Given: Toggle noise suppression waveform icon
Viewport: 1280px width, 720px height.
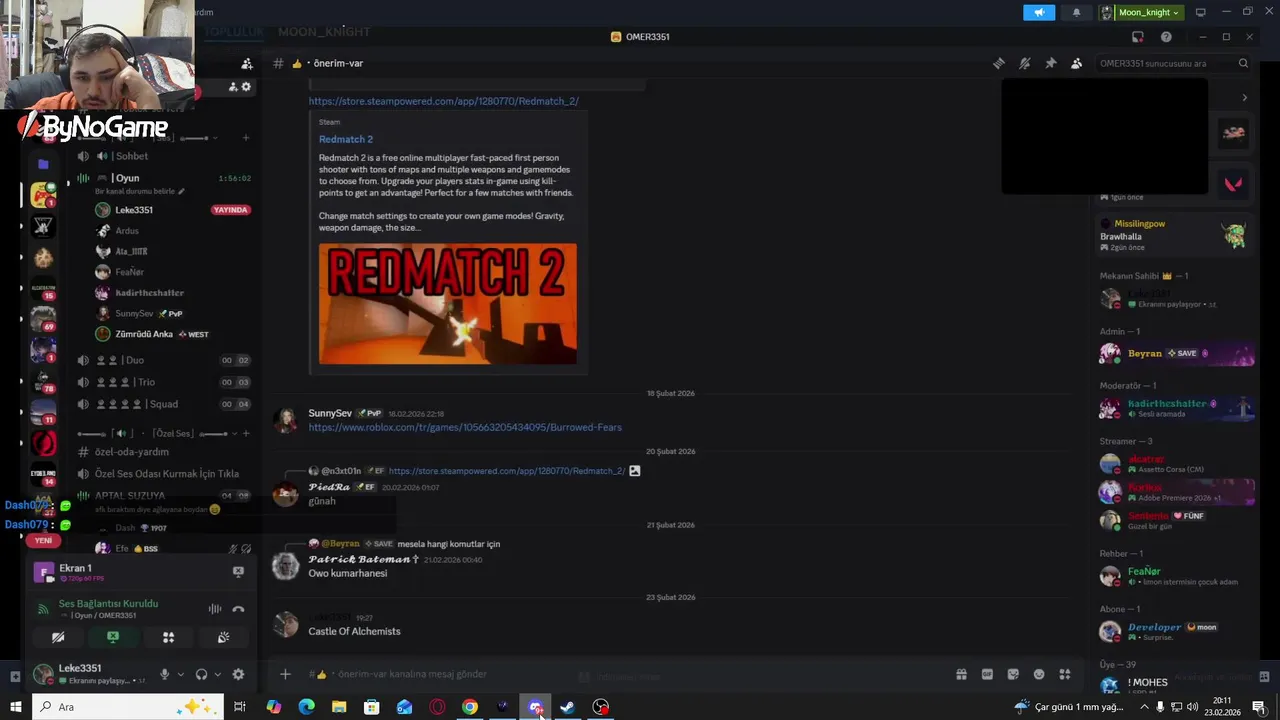Looking at the screenshot, I should [x=214, y=609].
